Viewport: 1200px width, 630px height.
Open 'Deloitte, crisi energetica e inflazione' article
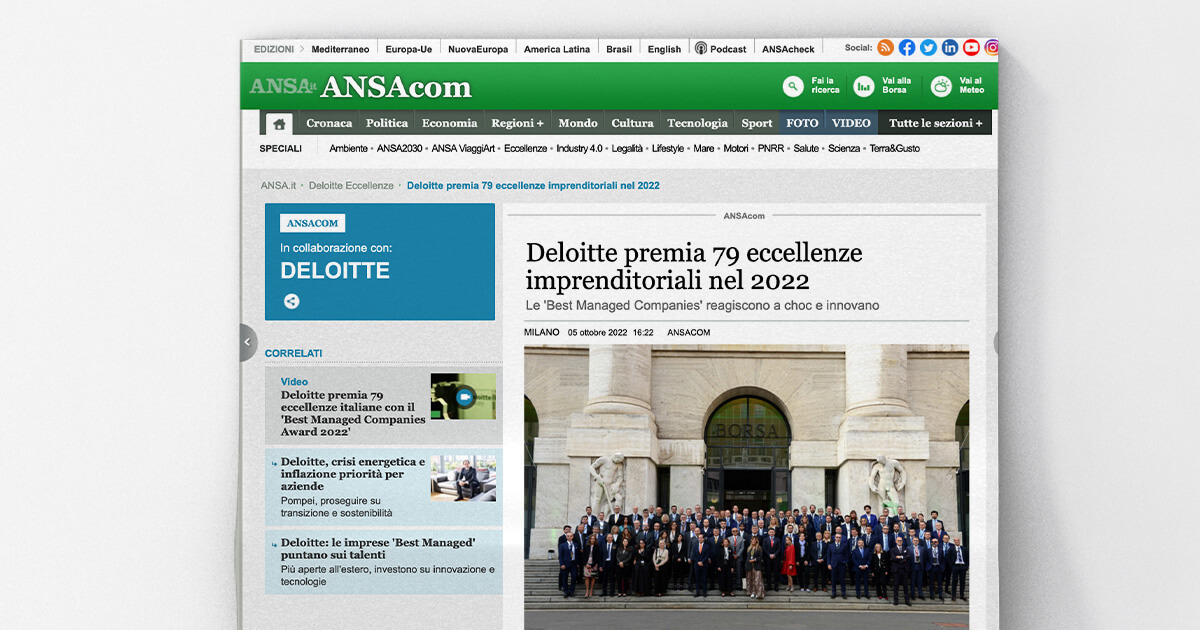click(353, 474)
